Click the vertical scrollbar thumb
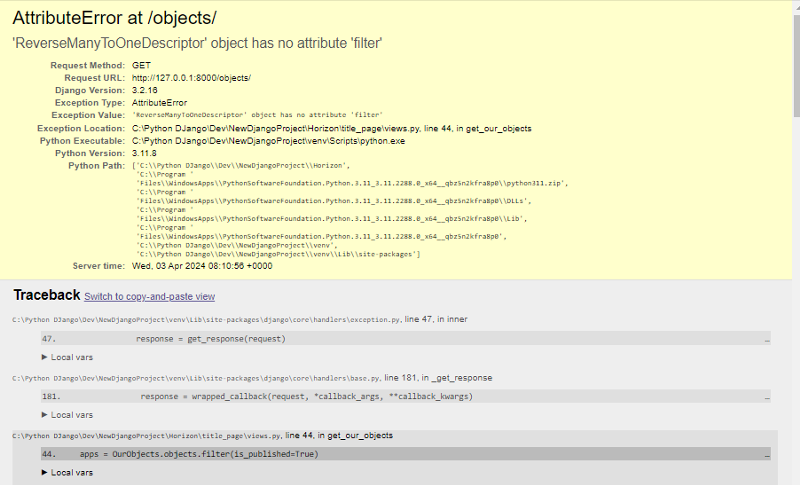Viewport: 800px width, 485px height. pos(794,60)
